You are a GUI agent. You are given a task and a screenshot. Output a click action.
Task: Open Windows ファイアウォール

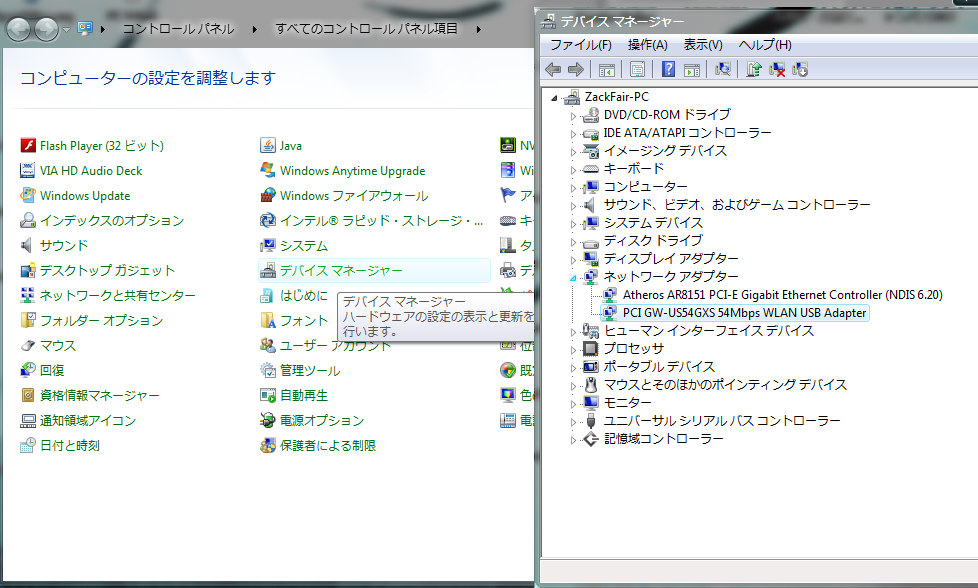pos(344,196)
